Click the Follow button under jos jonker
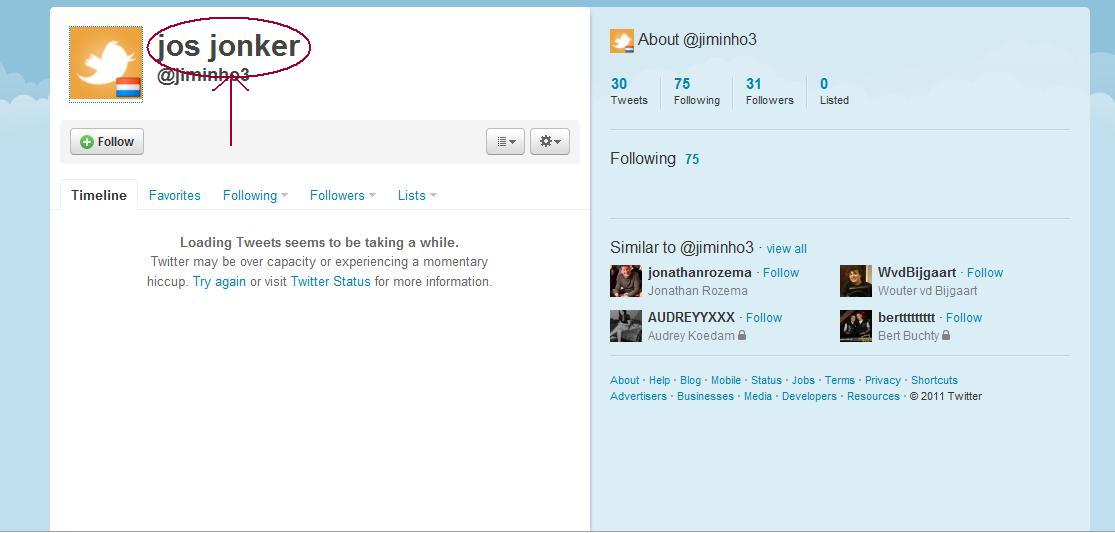The image size is (1115, 533). point(107,141)
